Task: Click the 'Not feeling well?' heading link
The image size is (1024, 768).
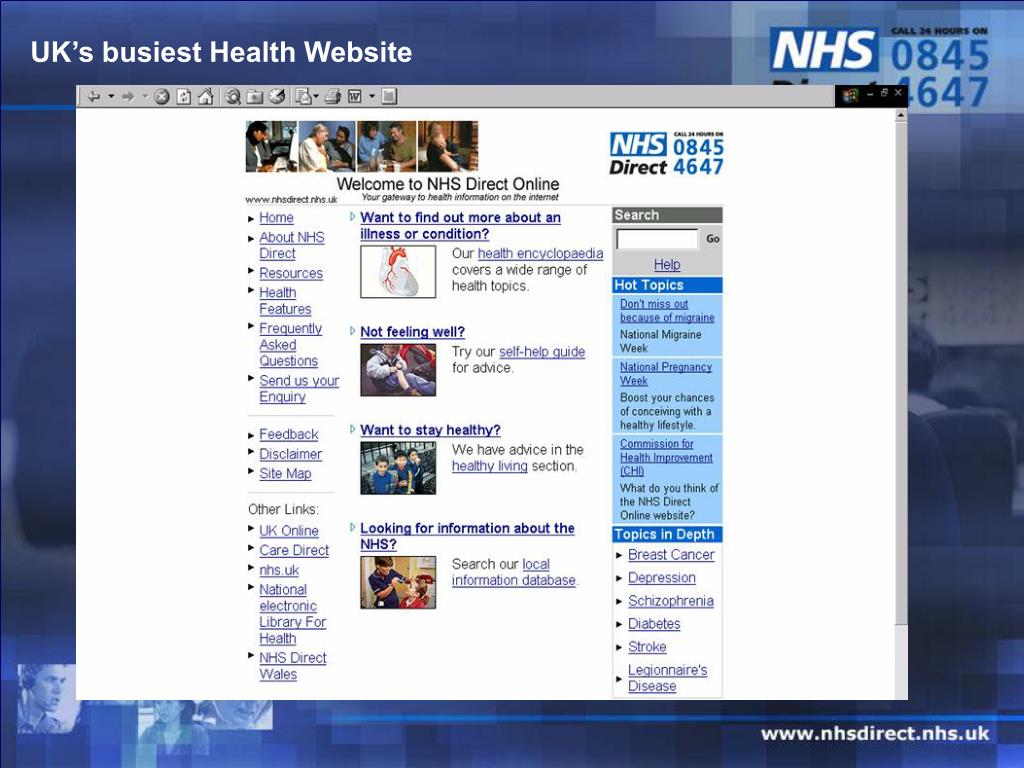Action: tap(412, 332)
